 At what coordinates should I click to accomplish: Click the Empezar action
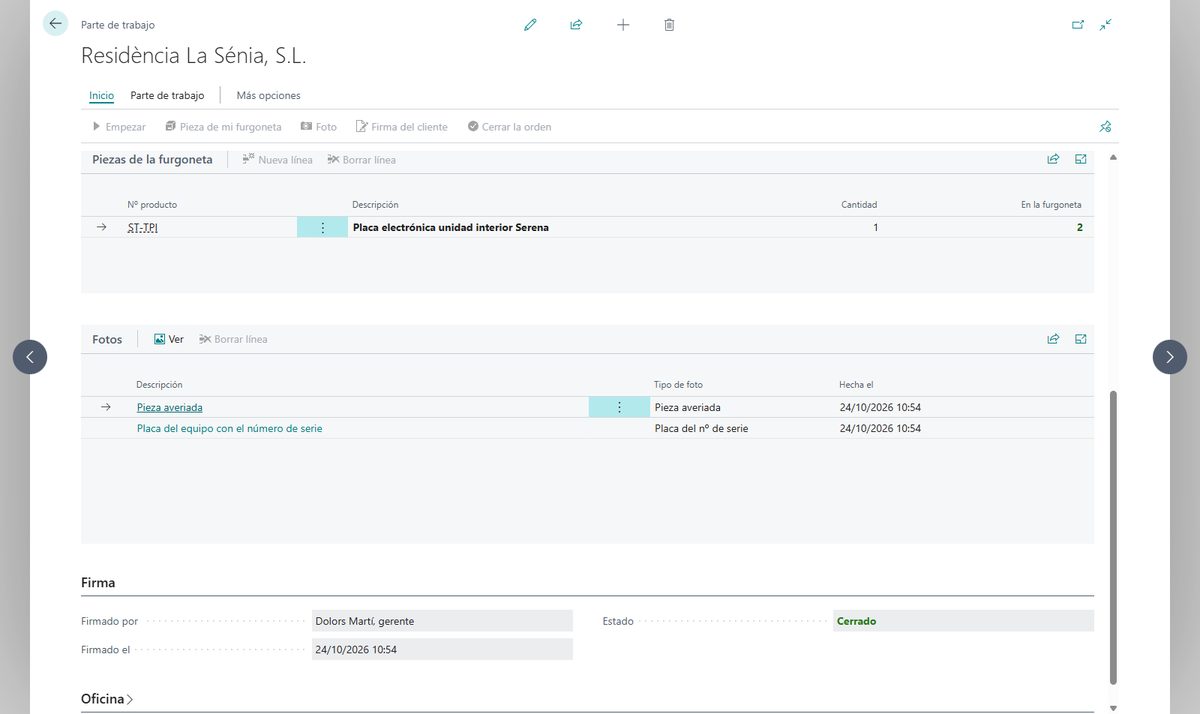(x=119, y=127)
